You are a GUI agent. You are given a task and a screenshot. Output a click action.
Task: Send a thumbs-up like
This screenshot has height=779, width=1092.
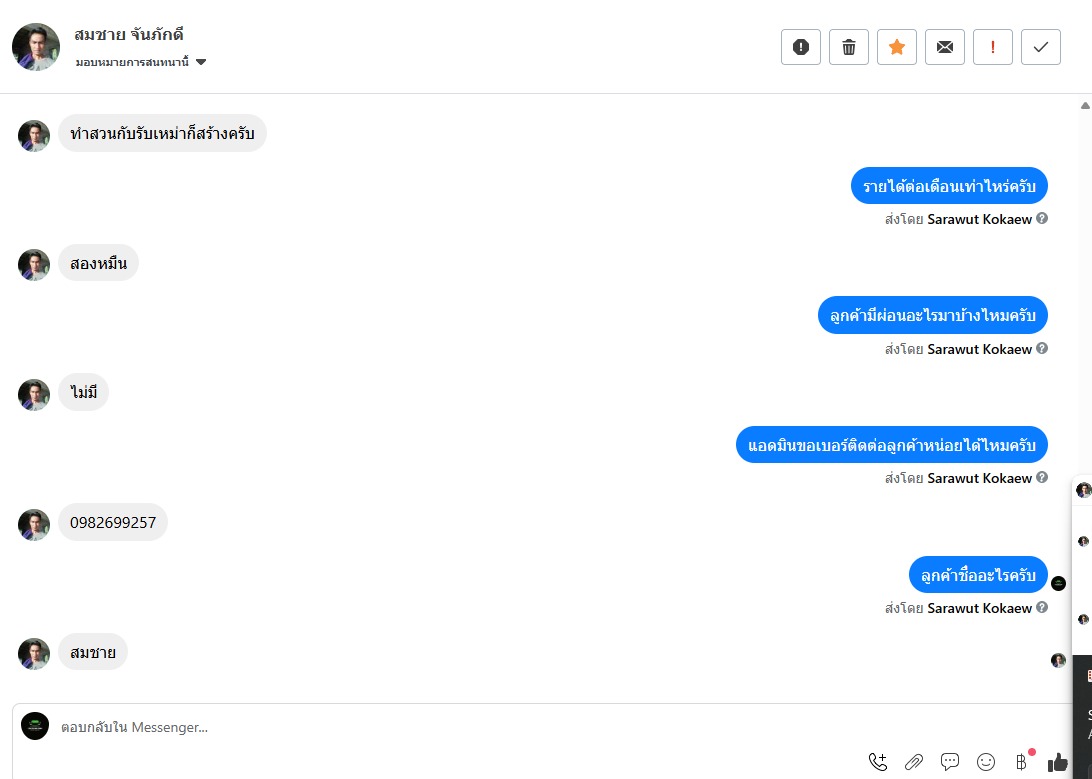pyautogui.click(x=1057, y=762)
